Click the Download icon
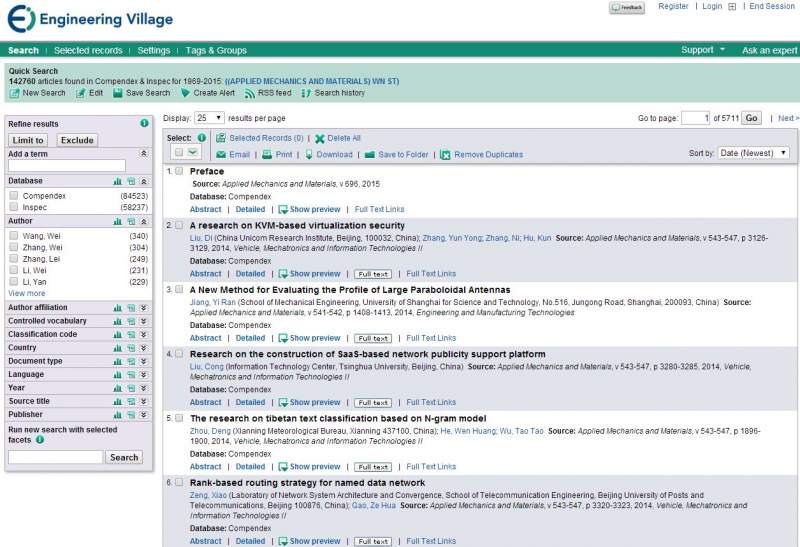Viewport: 800px width, 547px height. (309, 155)
